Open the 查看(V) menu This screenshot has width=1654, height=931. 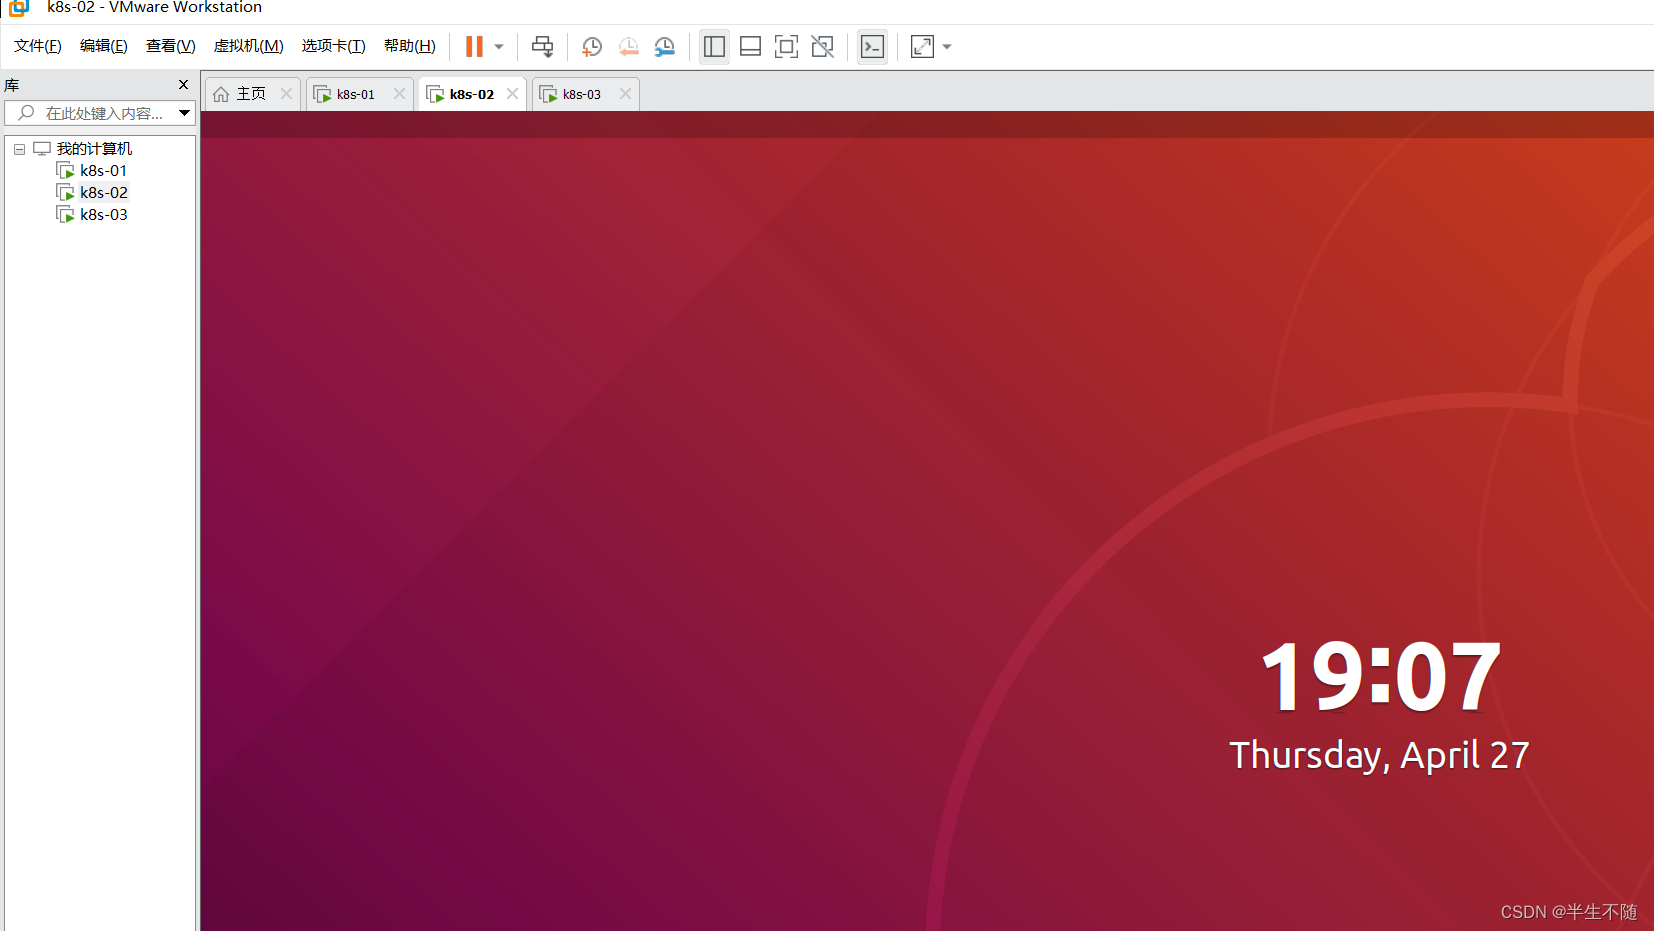(x=170, y=46)
